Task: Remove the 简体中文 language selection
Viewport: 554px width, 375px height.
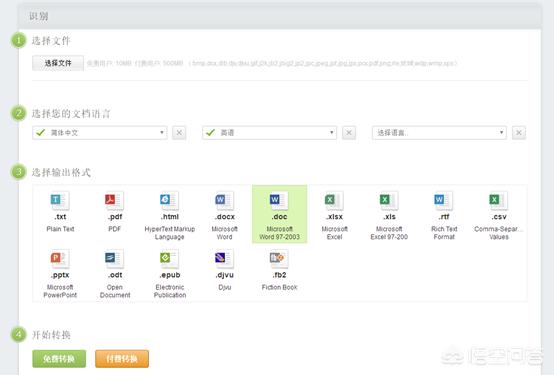Action: (x=179, y=133)
